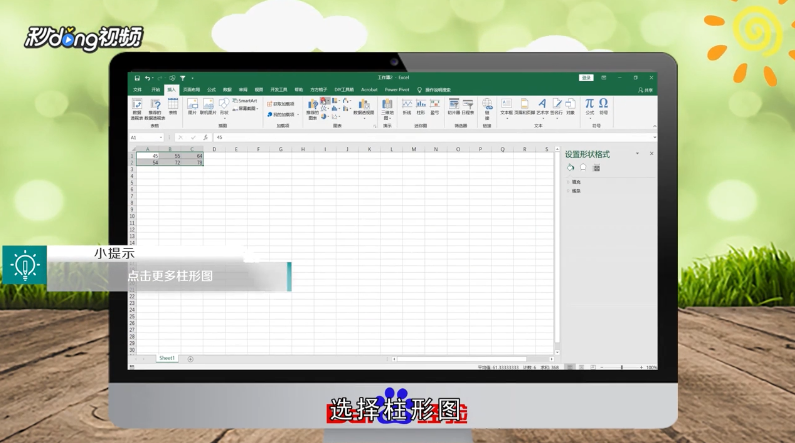Click the zoom in plus button

(641, 367)
